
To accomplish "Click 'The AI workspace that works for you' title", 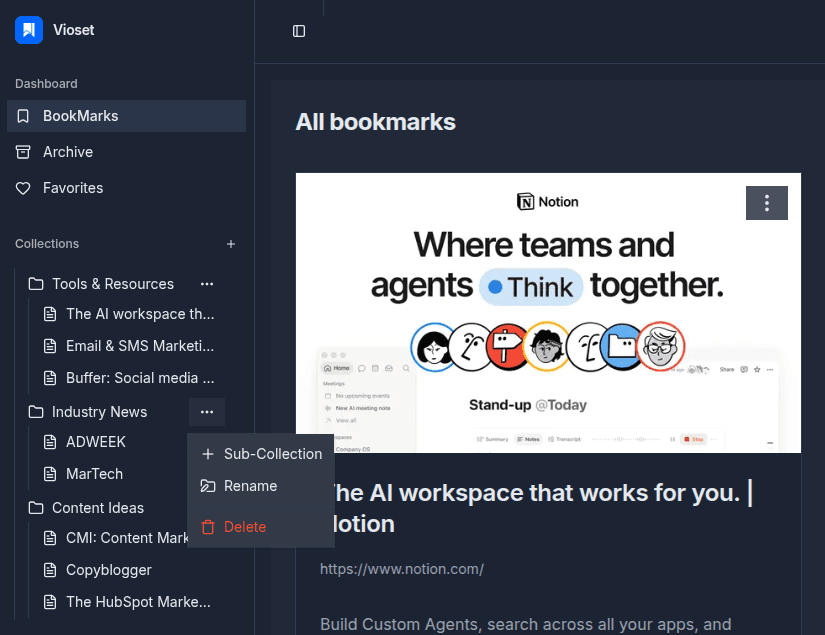I will [x=537, y=508].
